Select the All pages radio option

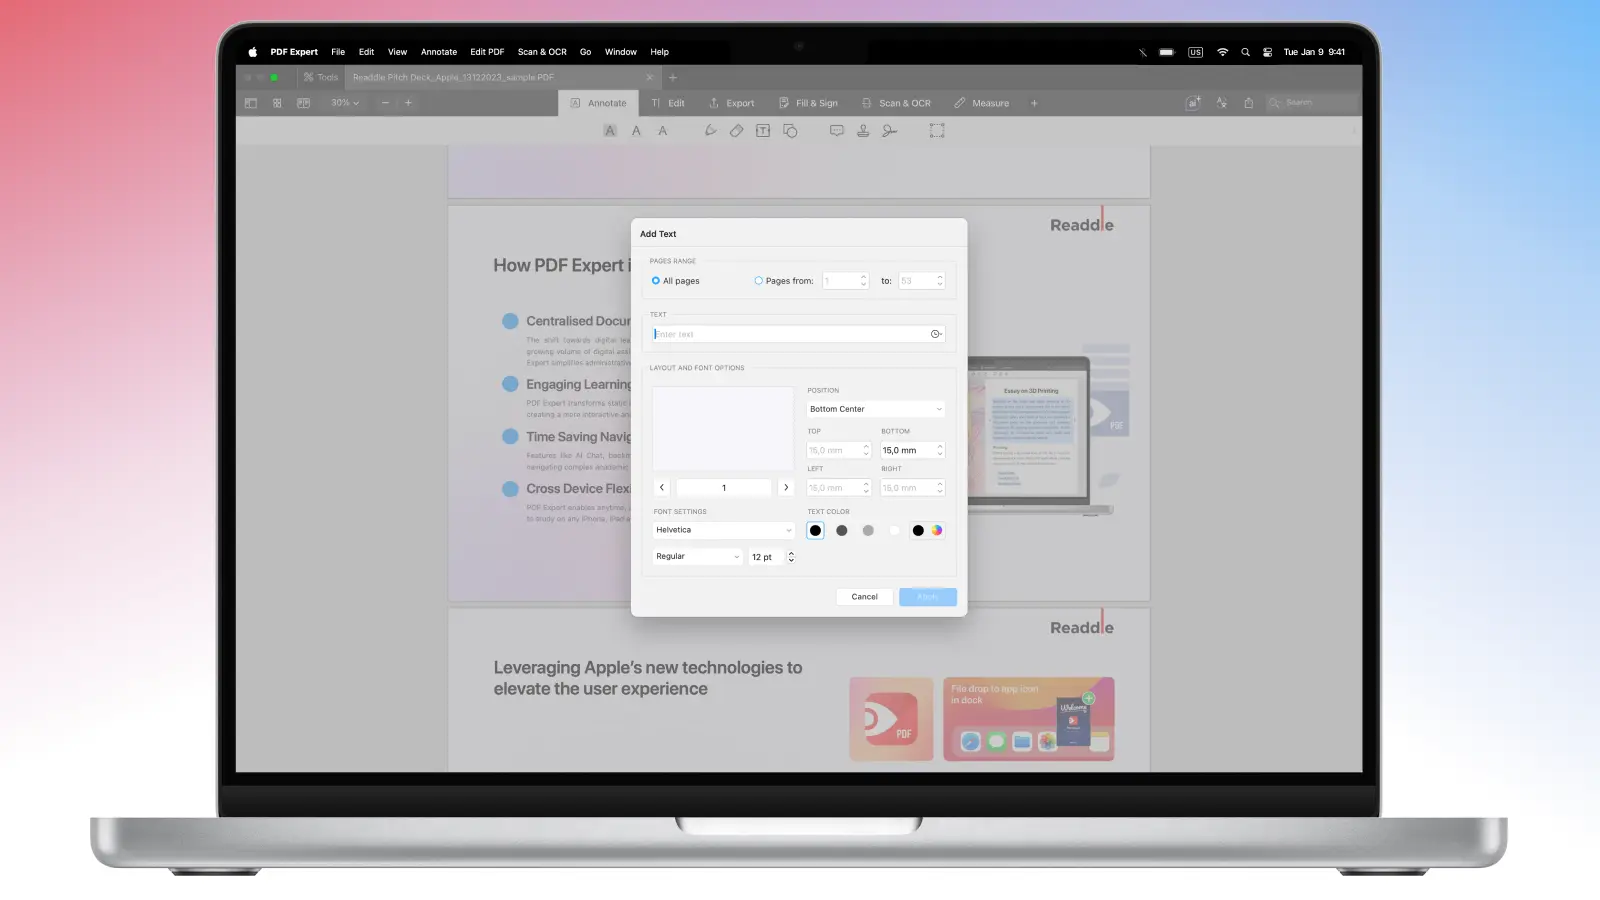(x=656, y=281)
